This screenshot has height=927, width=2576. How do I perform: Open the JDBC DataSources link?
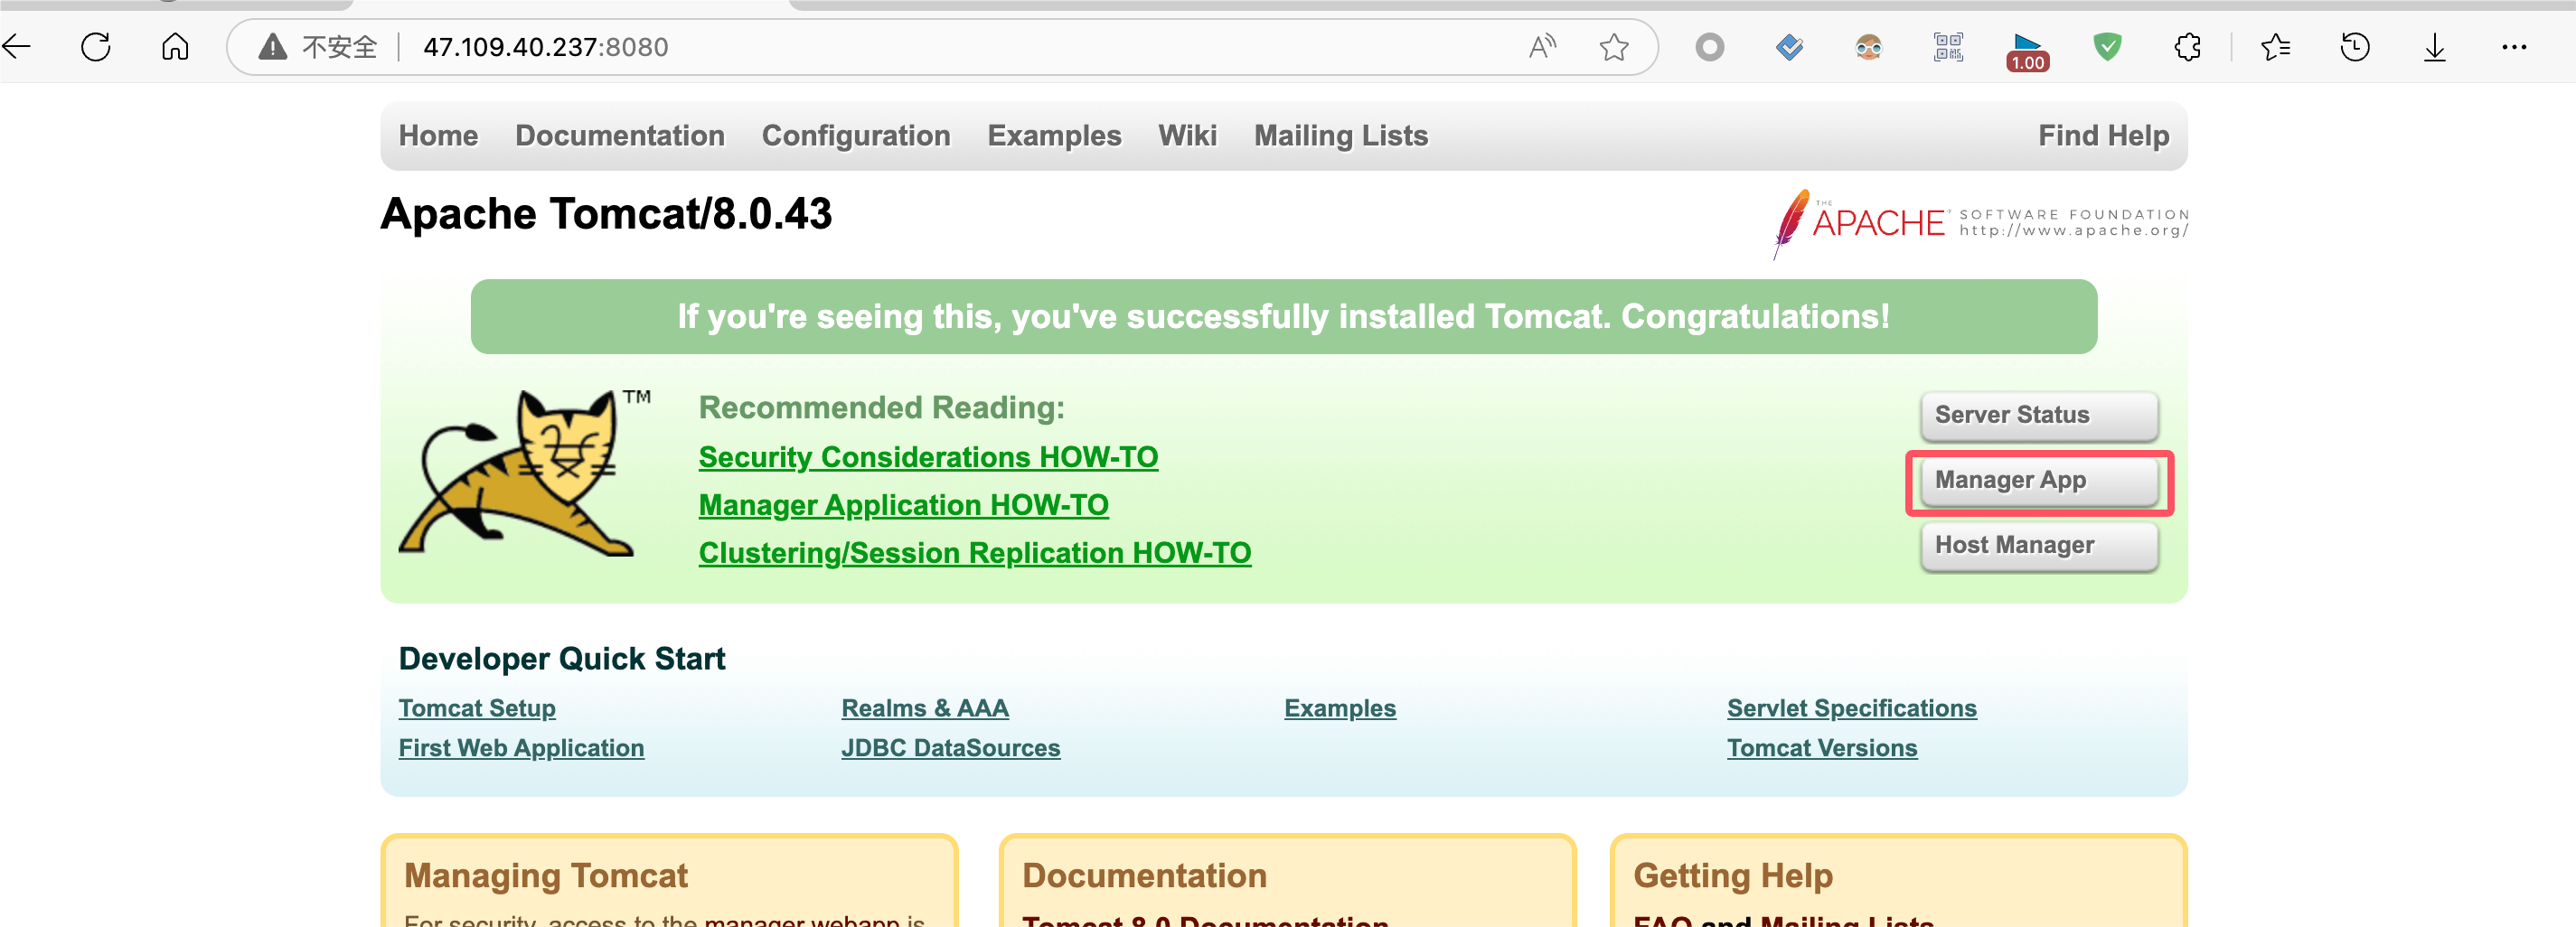click(x=950, y=748)
